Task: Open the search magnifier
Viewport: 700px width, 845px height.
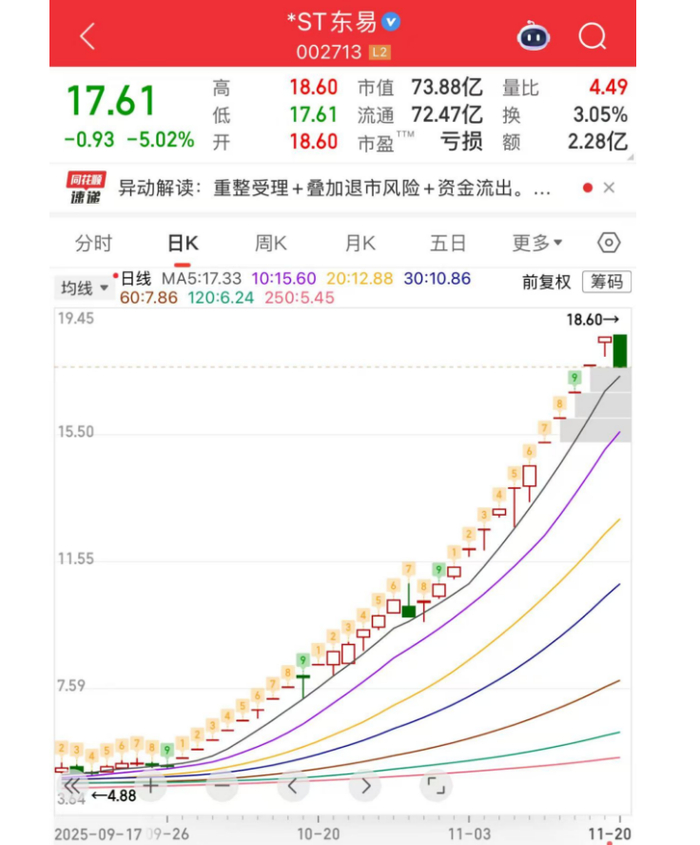Action: (592, 37)
